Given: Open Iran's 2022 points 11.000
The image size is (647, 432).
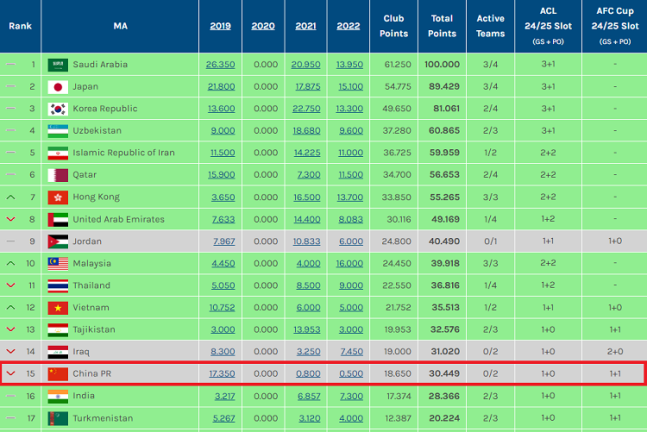Looking at the screenshot, I should tap(351, 153).
